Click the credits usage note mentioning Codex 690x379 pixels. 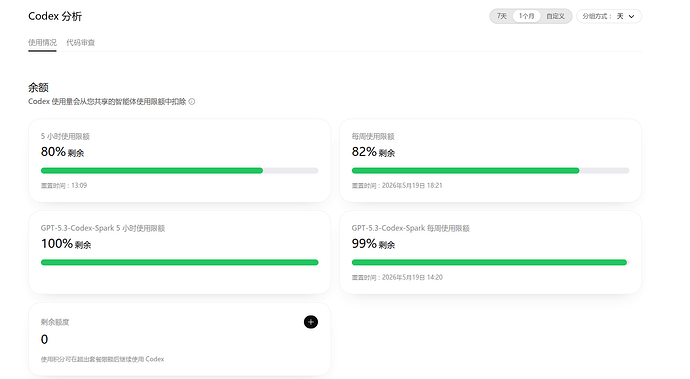(103, 359)
